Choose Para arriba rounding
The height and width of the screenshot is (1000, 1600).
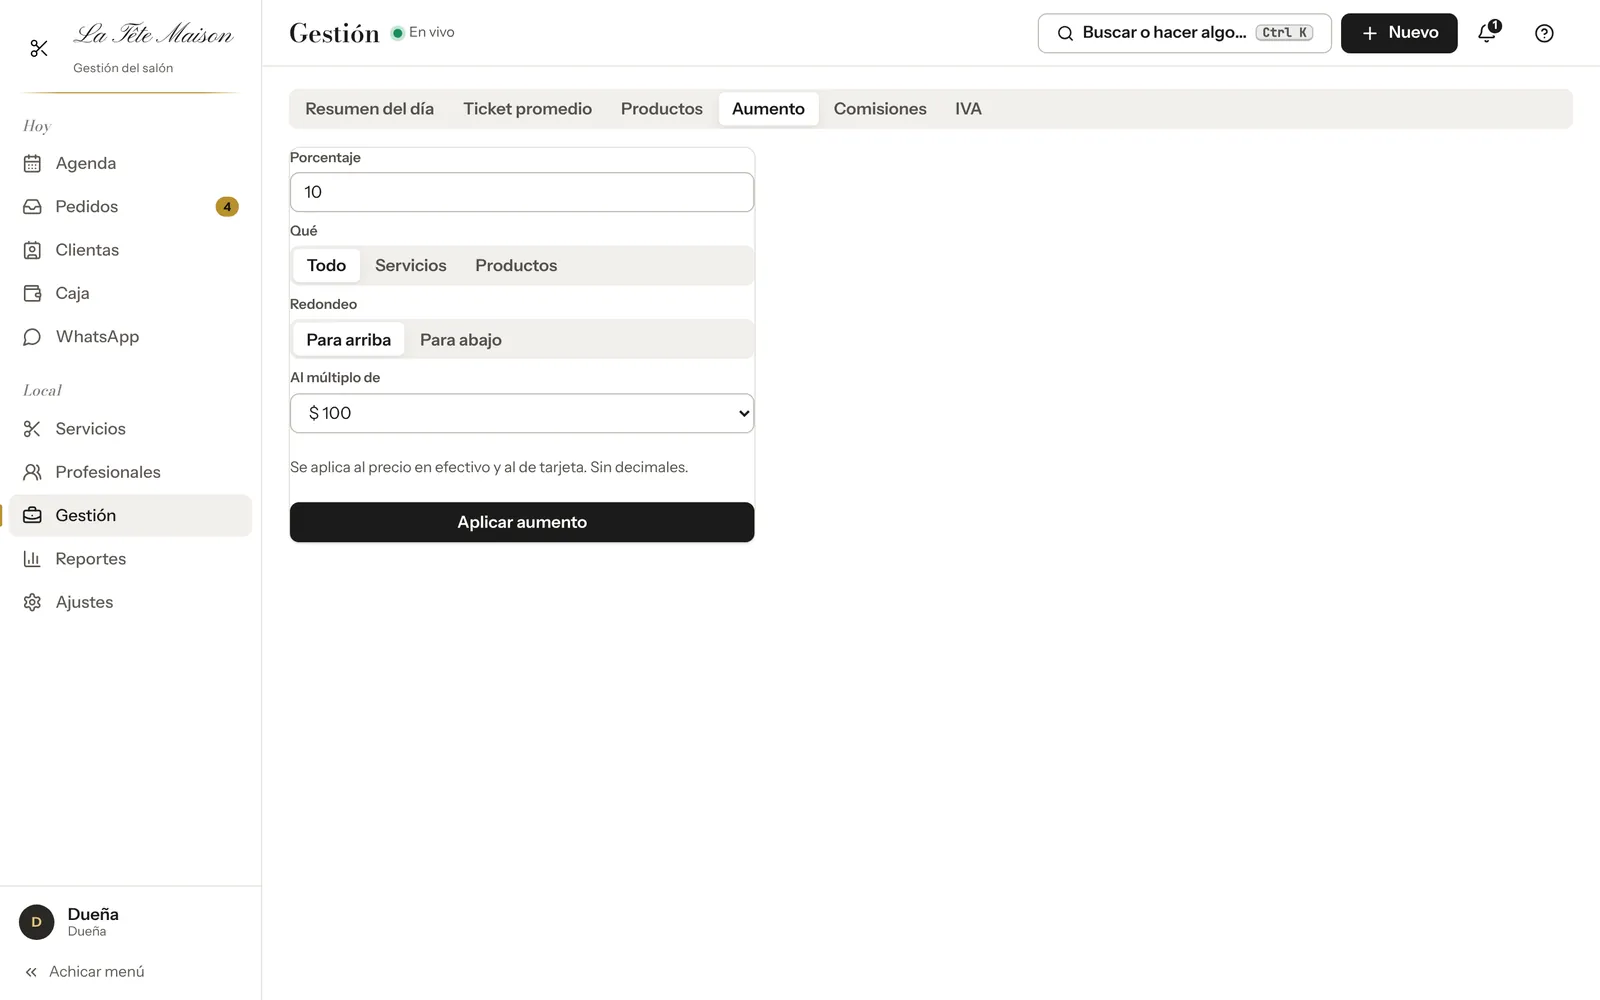coord(348,340)
